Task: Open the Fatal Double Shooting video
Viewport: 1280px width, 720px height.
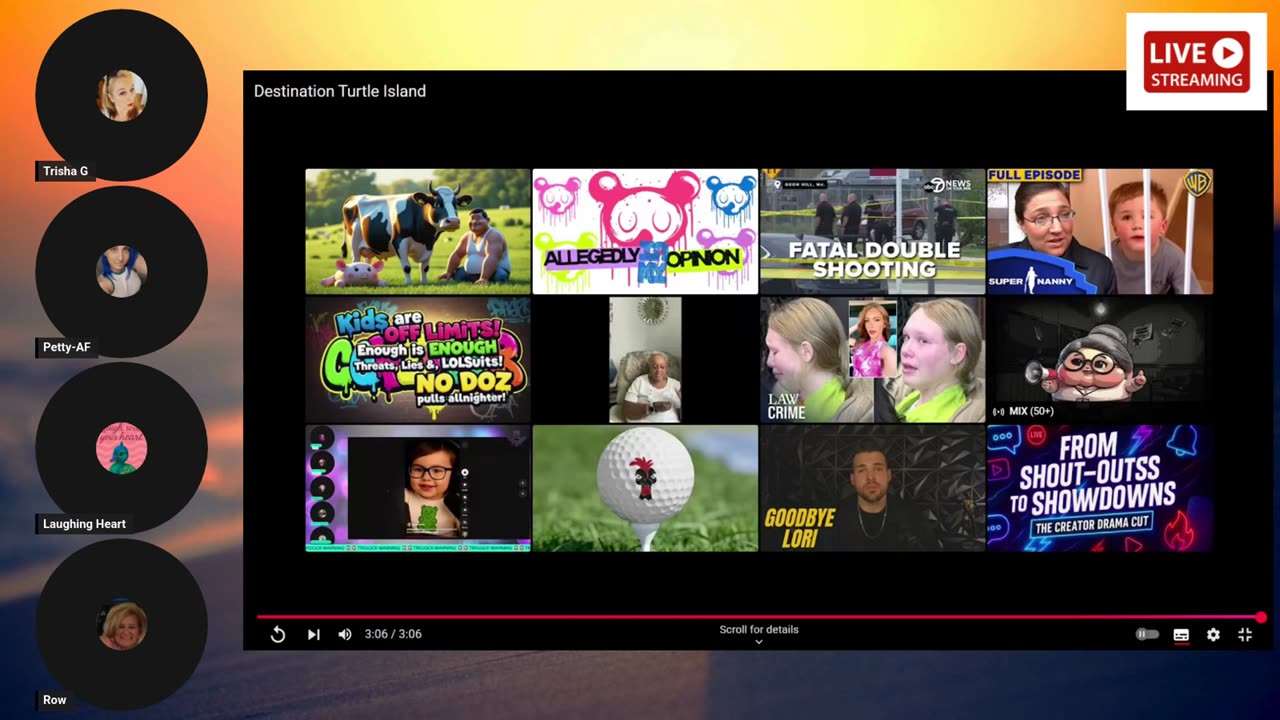Action: point(872,231)
